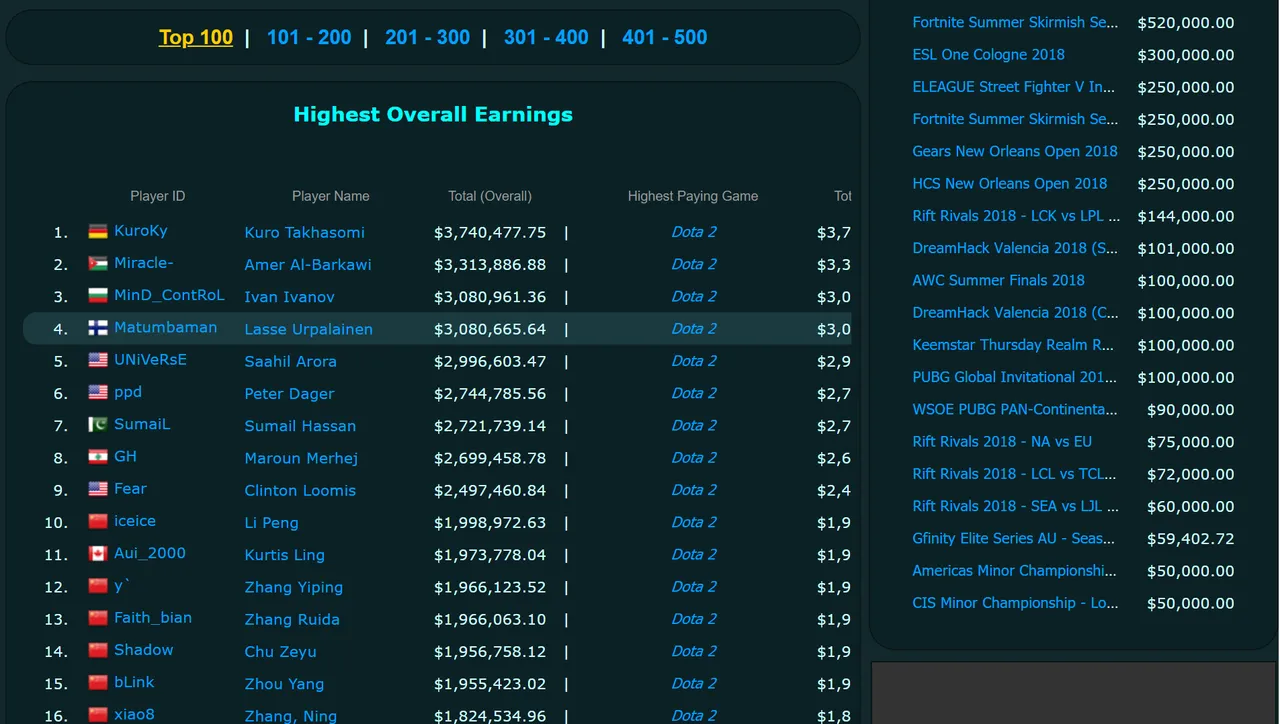
Task: Open Kuro Takhasomi name link
Action: pyautogui.click(x=305, y=233)
